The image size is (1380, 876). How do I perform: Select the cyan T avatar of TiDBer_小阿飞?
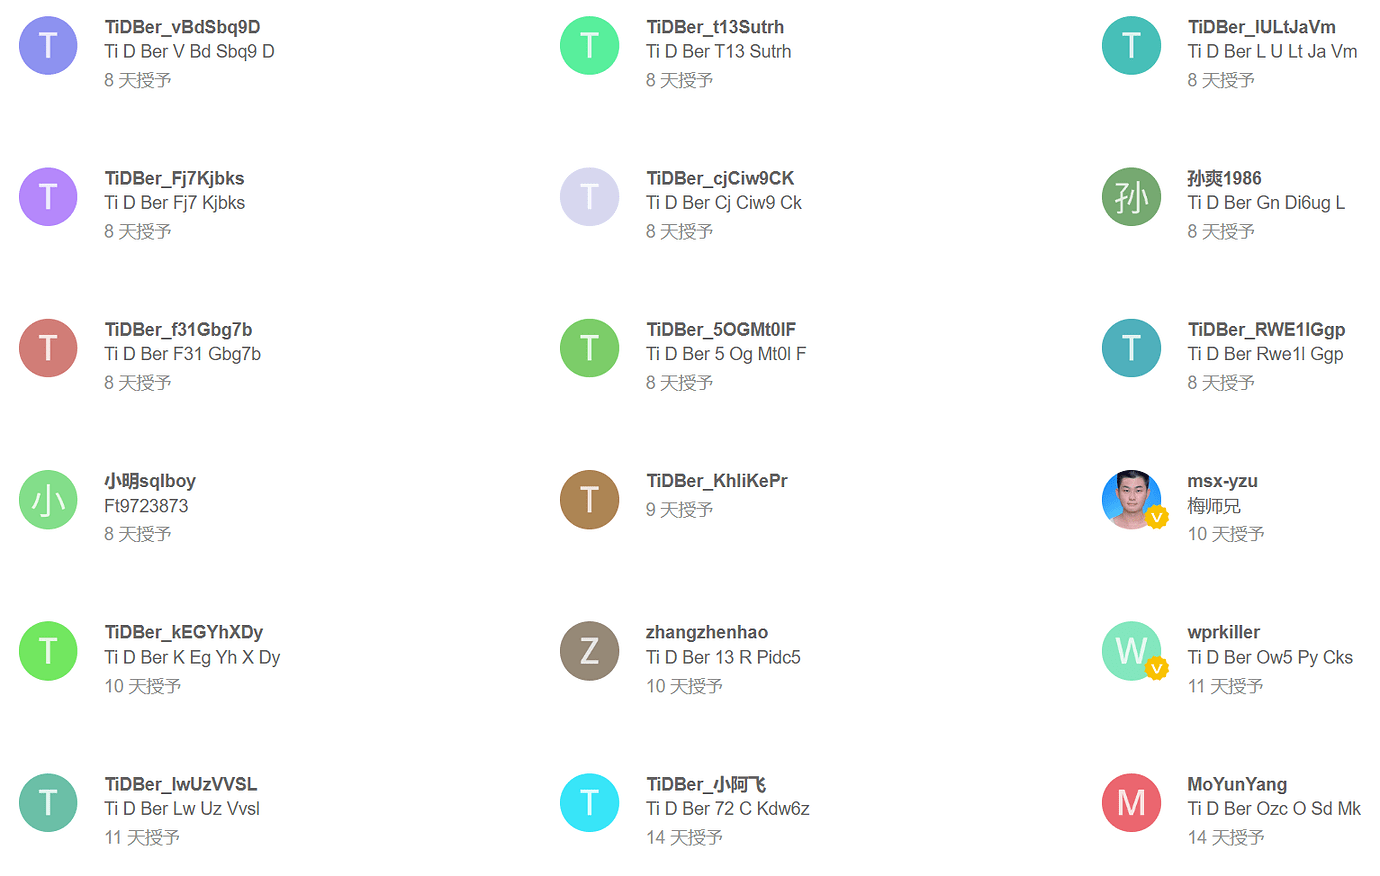pyautogui.click(x=589, y=803)
